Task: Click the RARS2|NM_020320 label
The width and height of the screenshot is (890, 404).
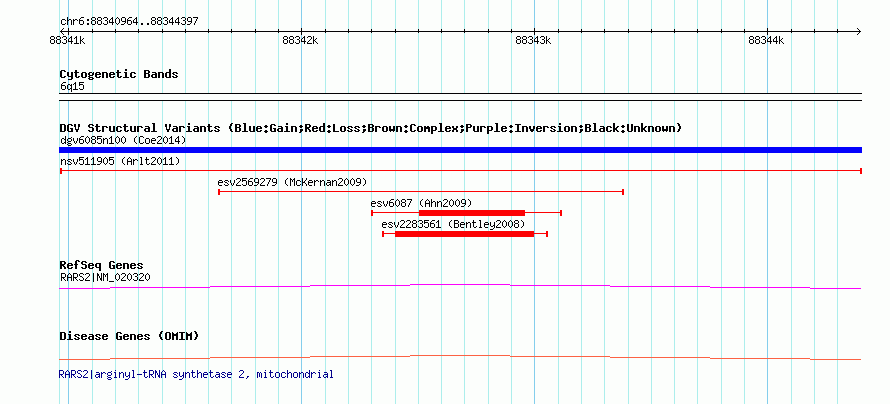Action: tap(105, 277)
